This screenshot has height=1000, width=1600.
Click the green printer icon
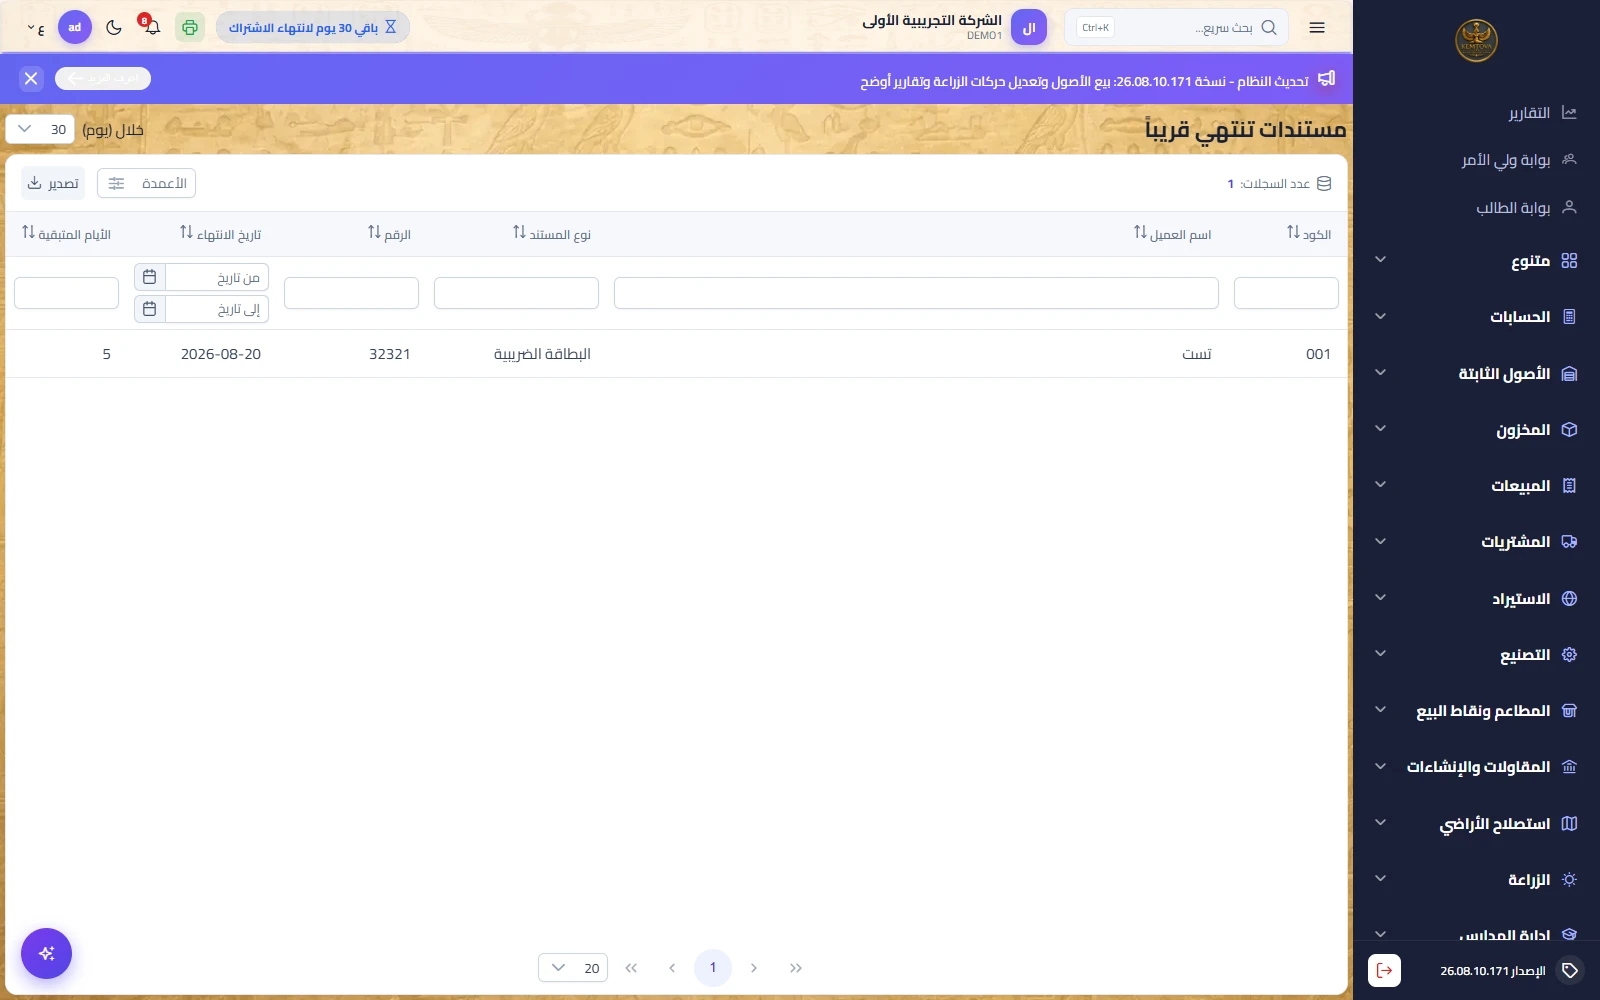190,27
